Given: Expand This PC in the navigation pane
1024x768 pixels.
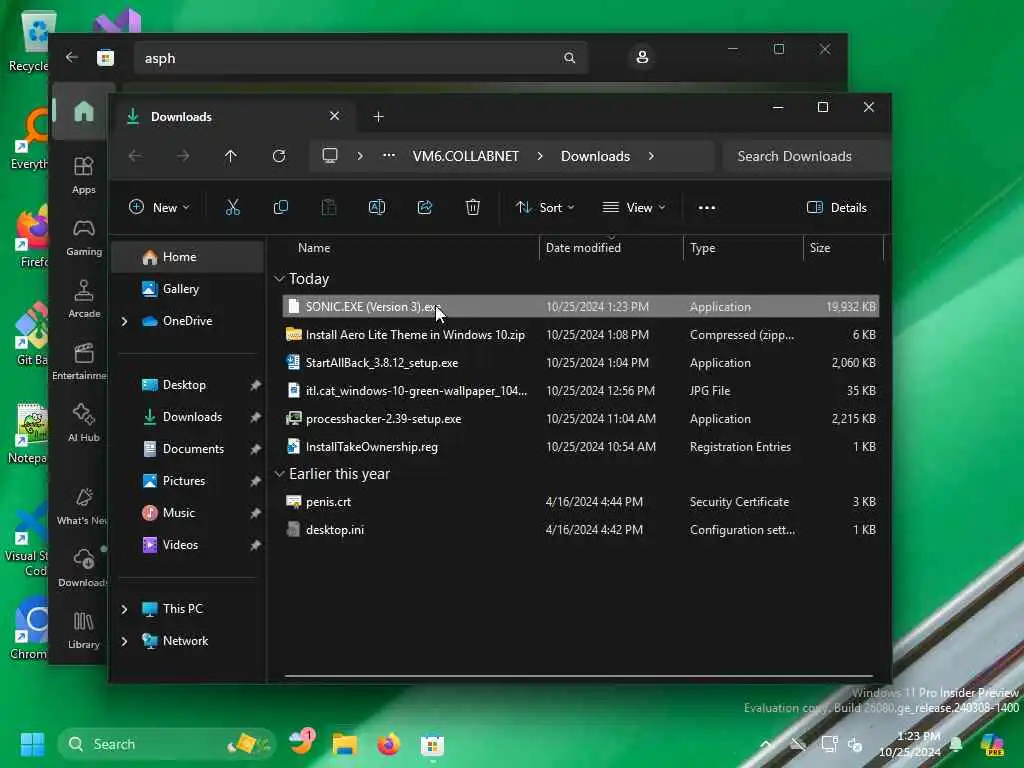Looking at the screenshot, I should coord(124,609).
